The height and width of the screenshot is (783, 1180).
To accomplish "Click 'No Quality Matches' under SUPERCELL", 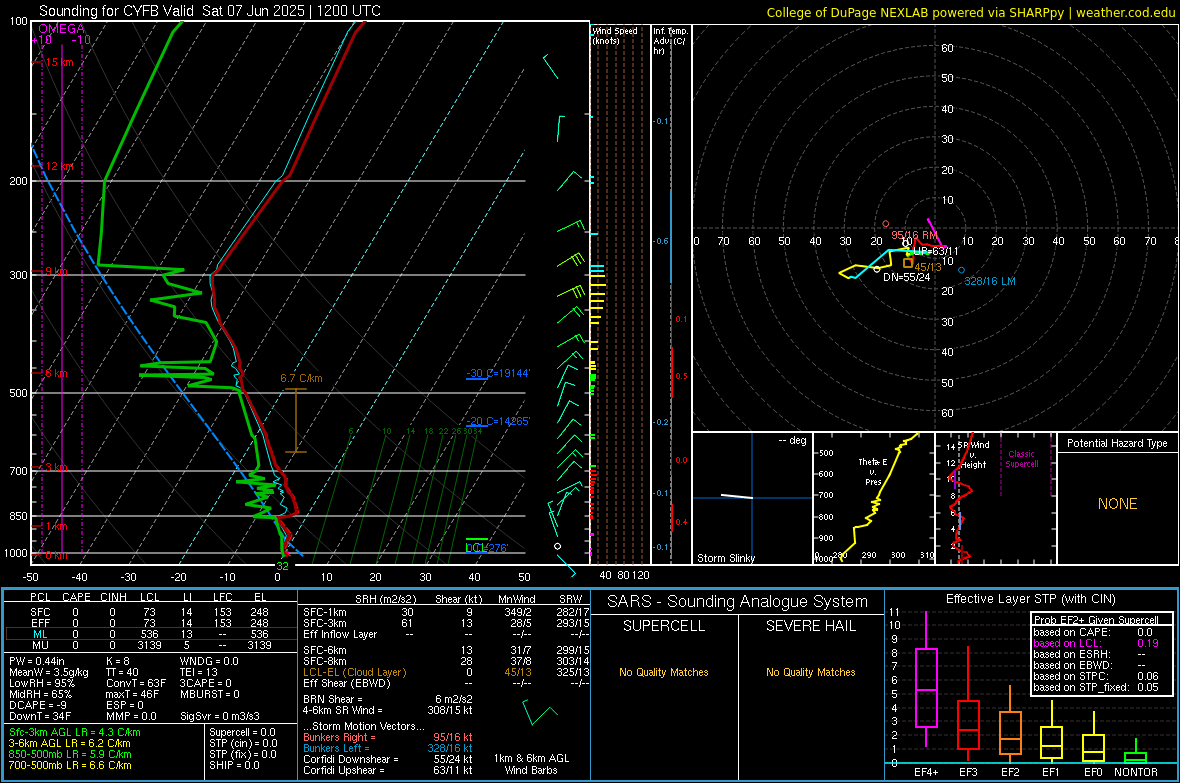I will coord(663,672).
